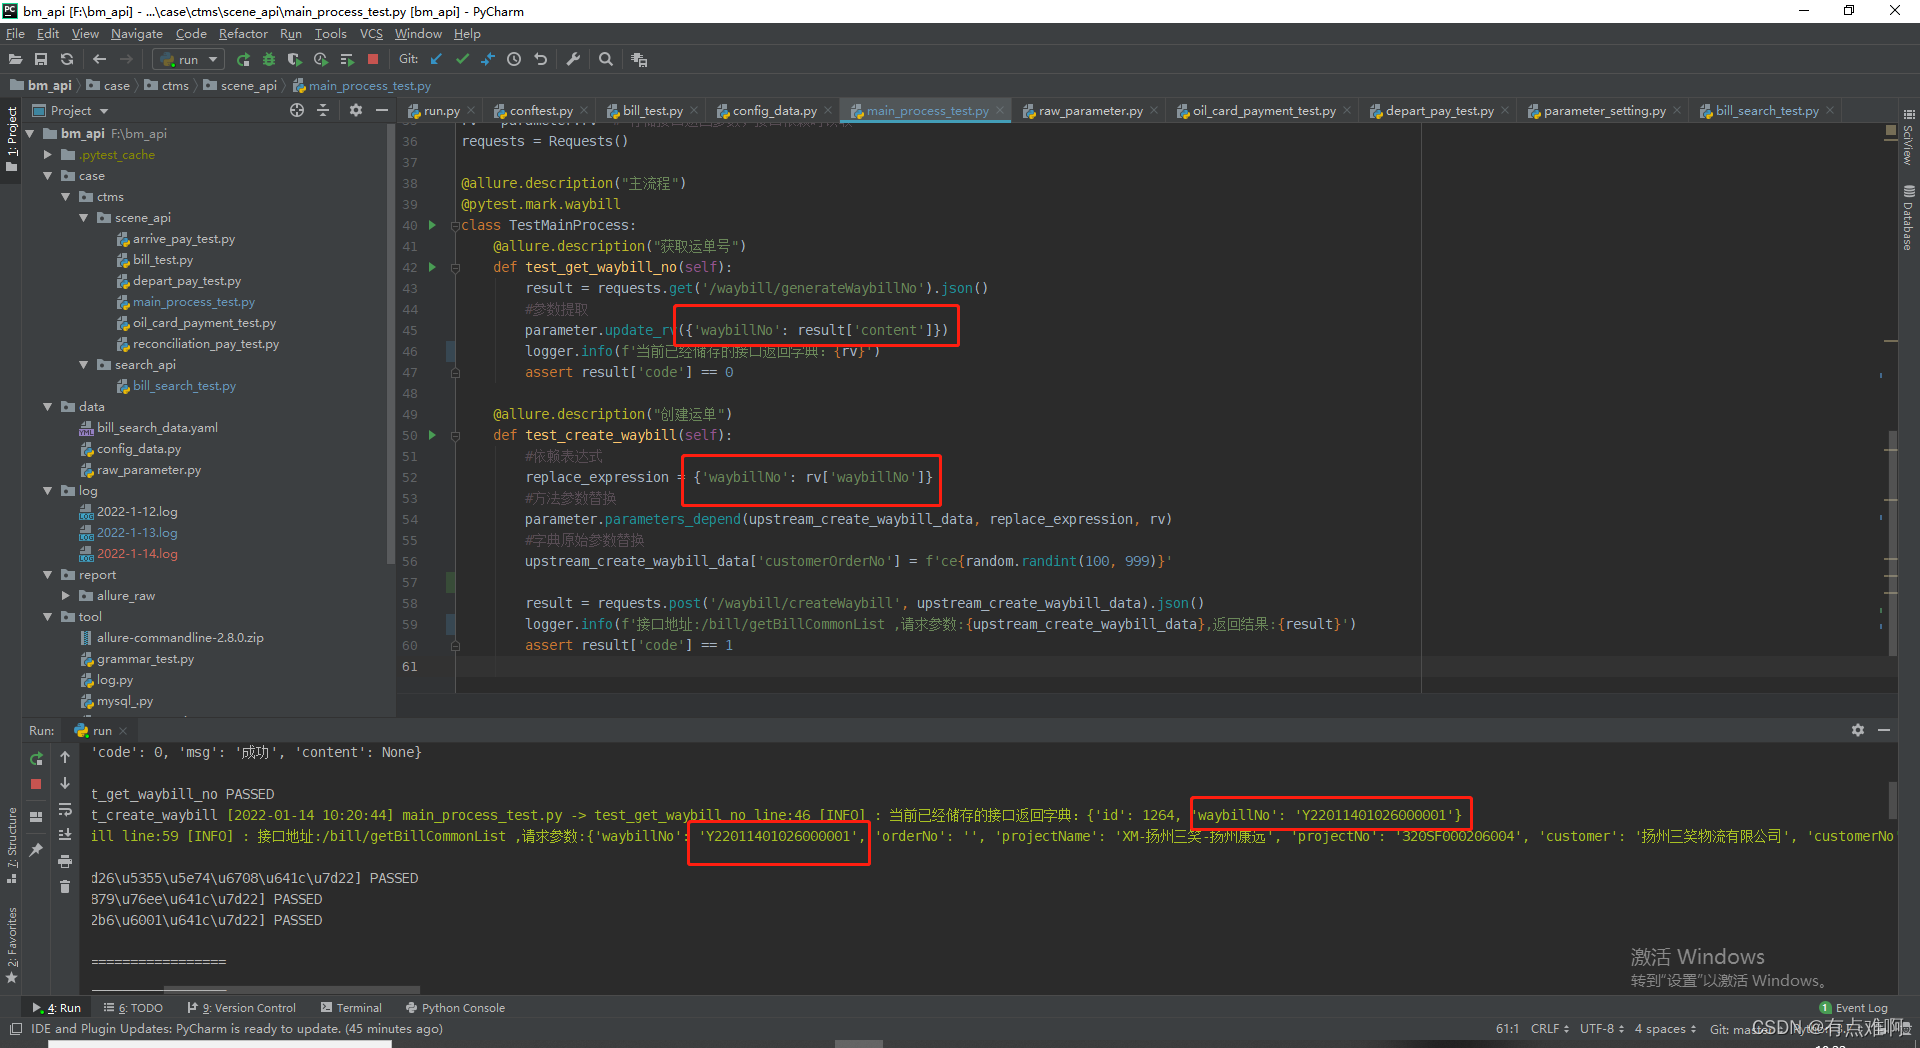Toggle soft-wrap in the Run console
Viewport: 1920px width, 1048px height.
(x=65, y=809)
